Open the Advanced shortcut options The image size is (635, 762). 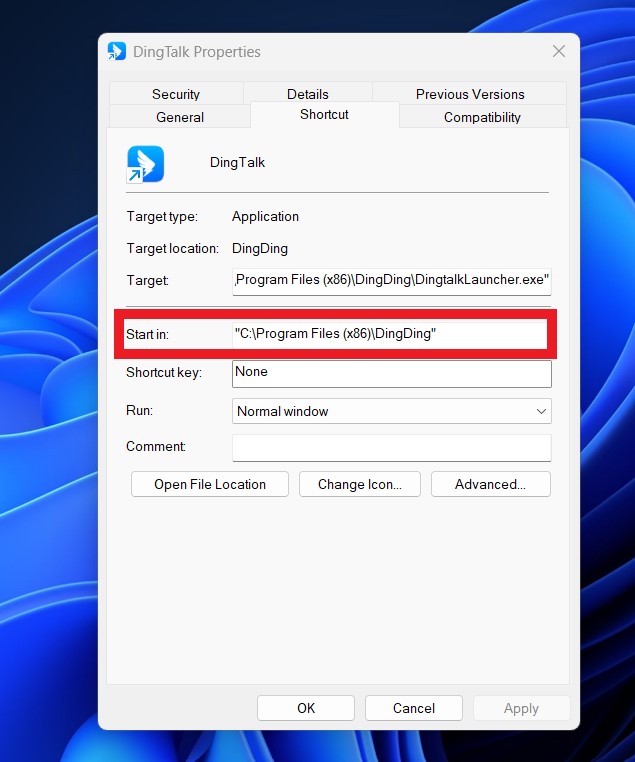tap(491, 484)
